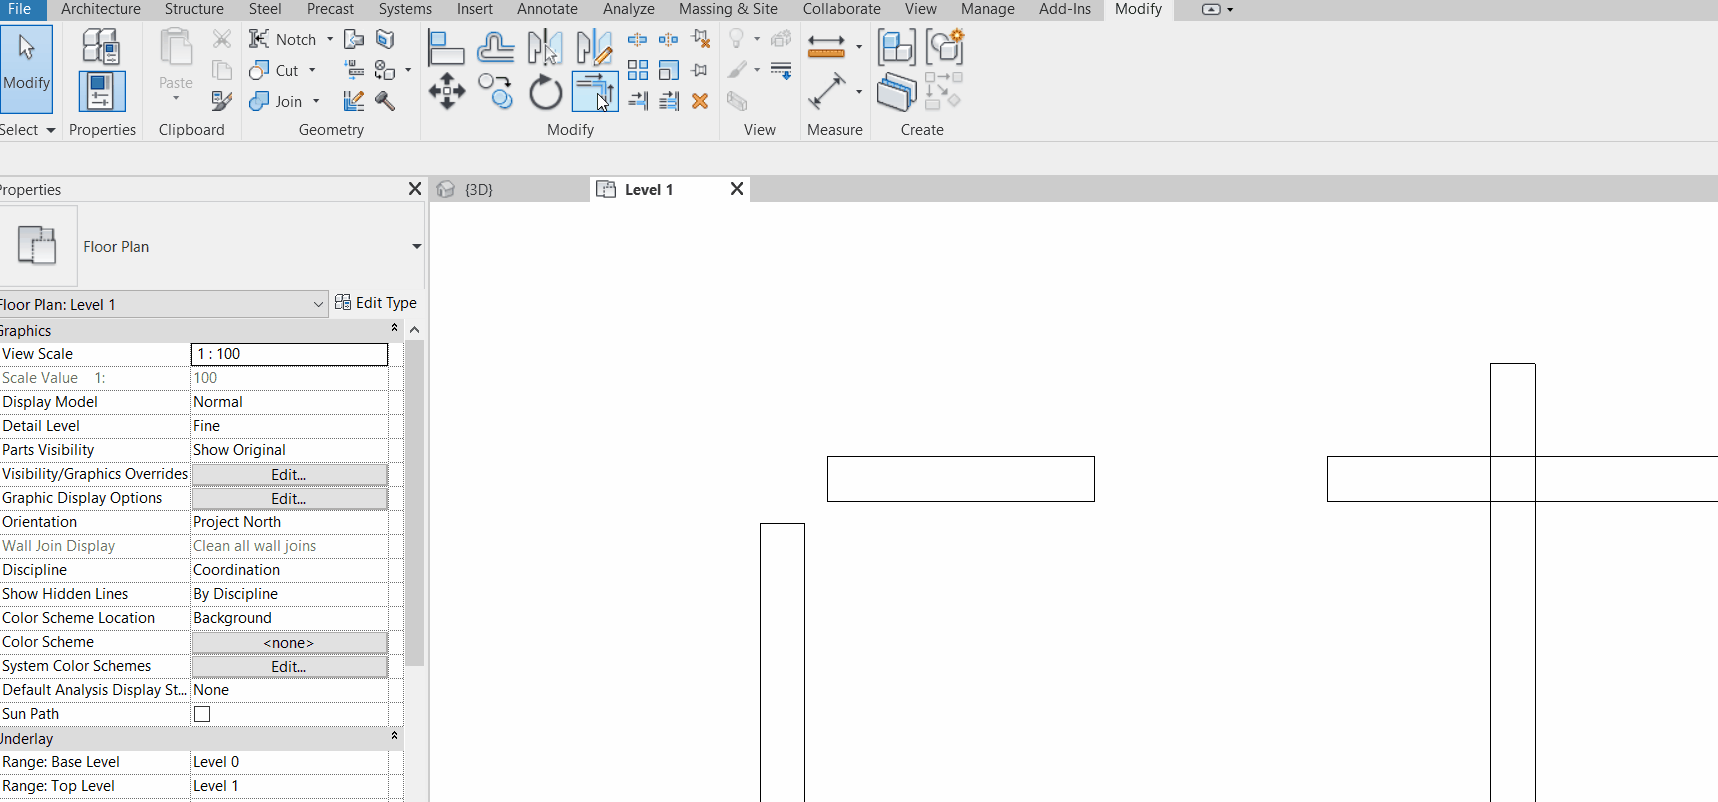Select the Copy elements tool
1718x802 pixels.
(496, 92)
